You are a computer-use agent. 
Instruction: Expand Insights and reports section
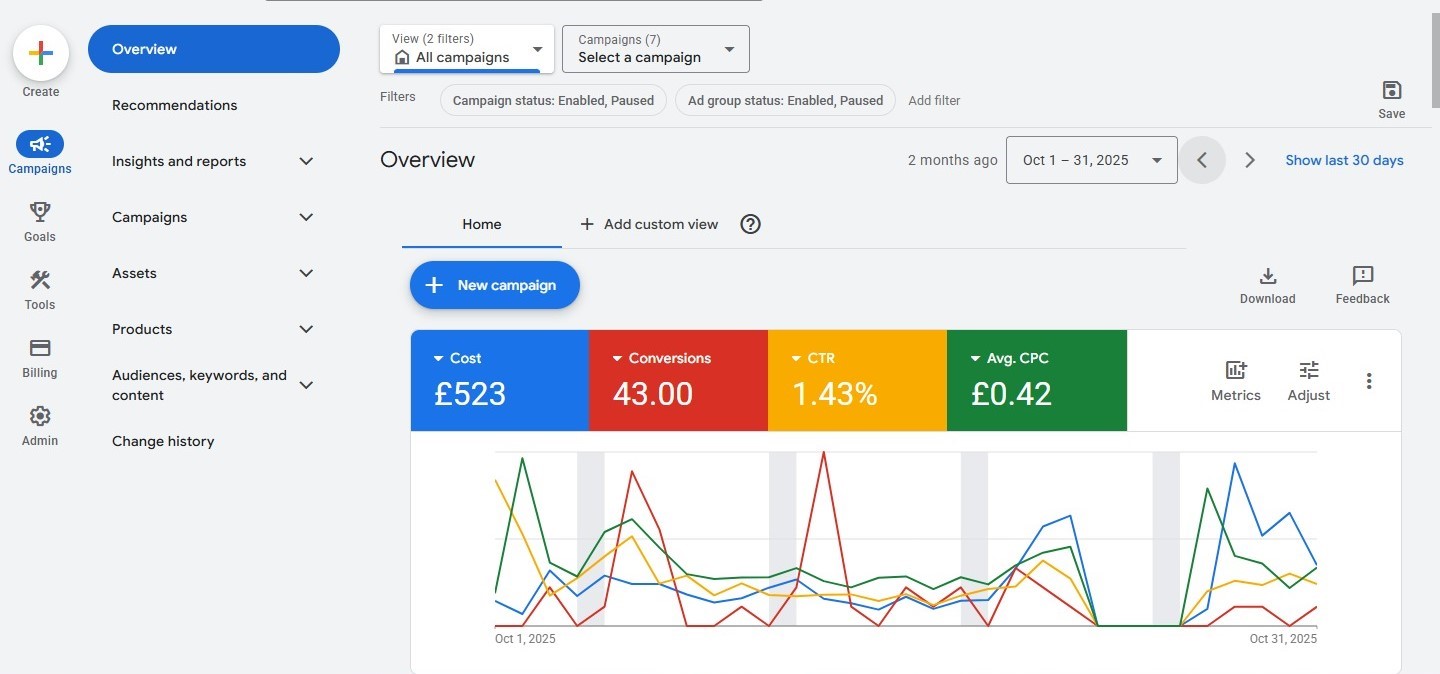coord(306,161)
